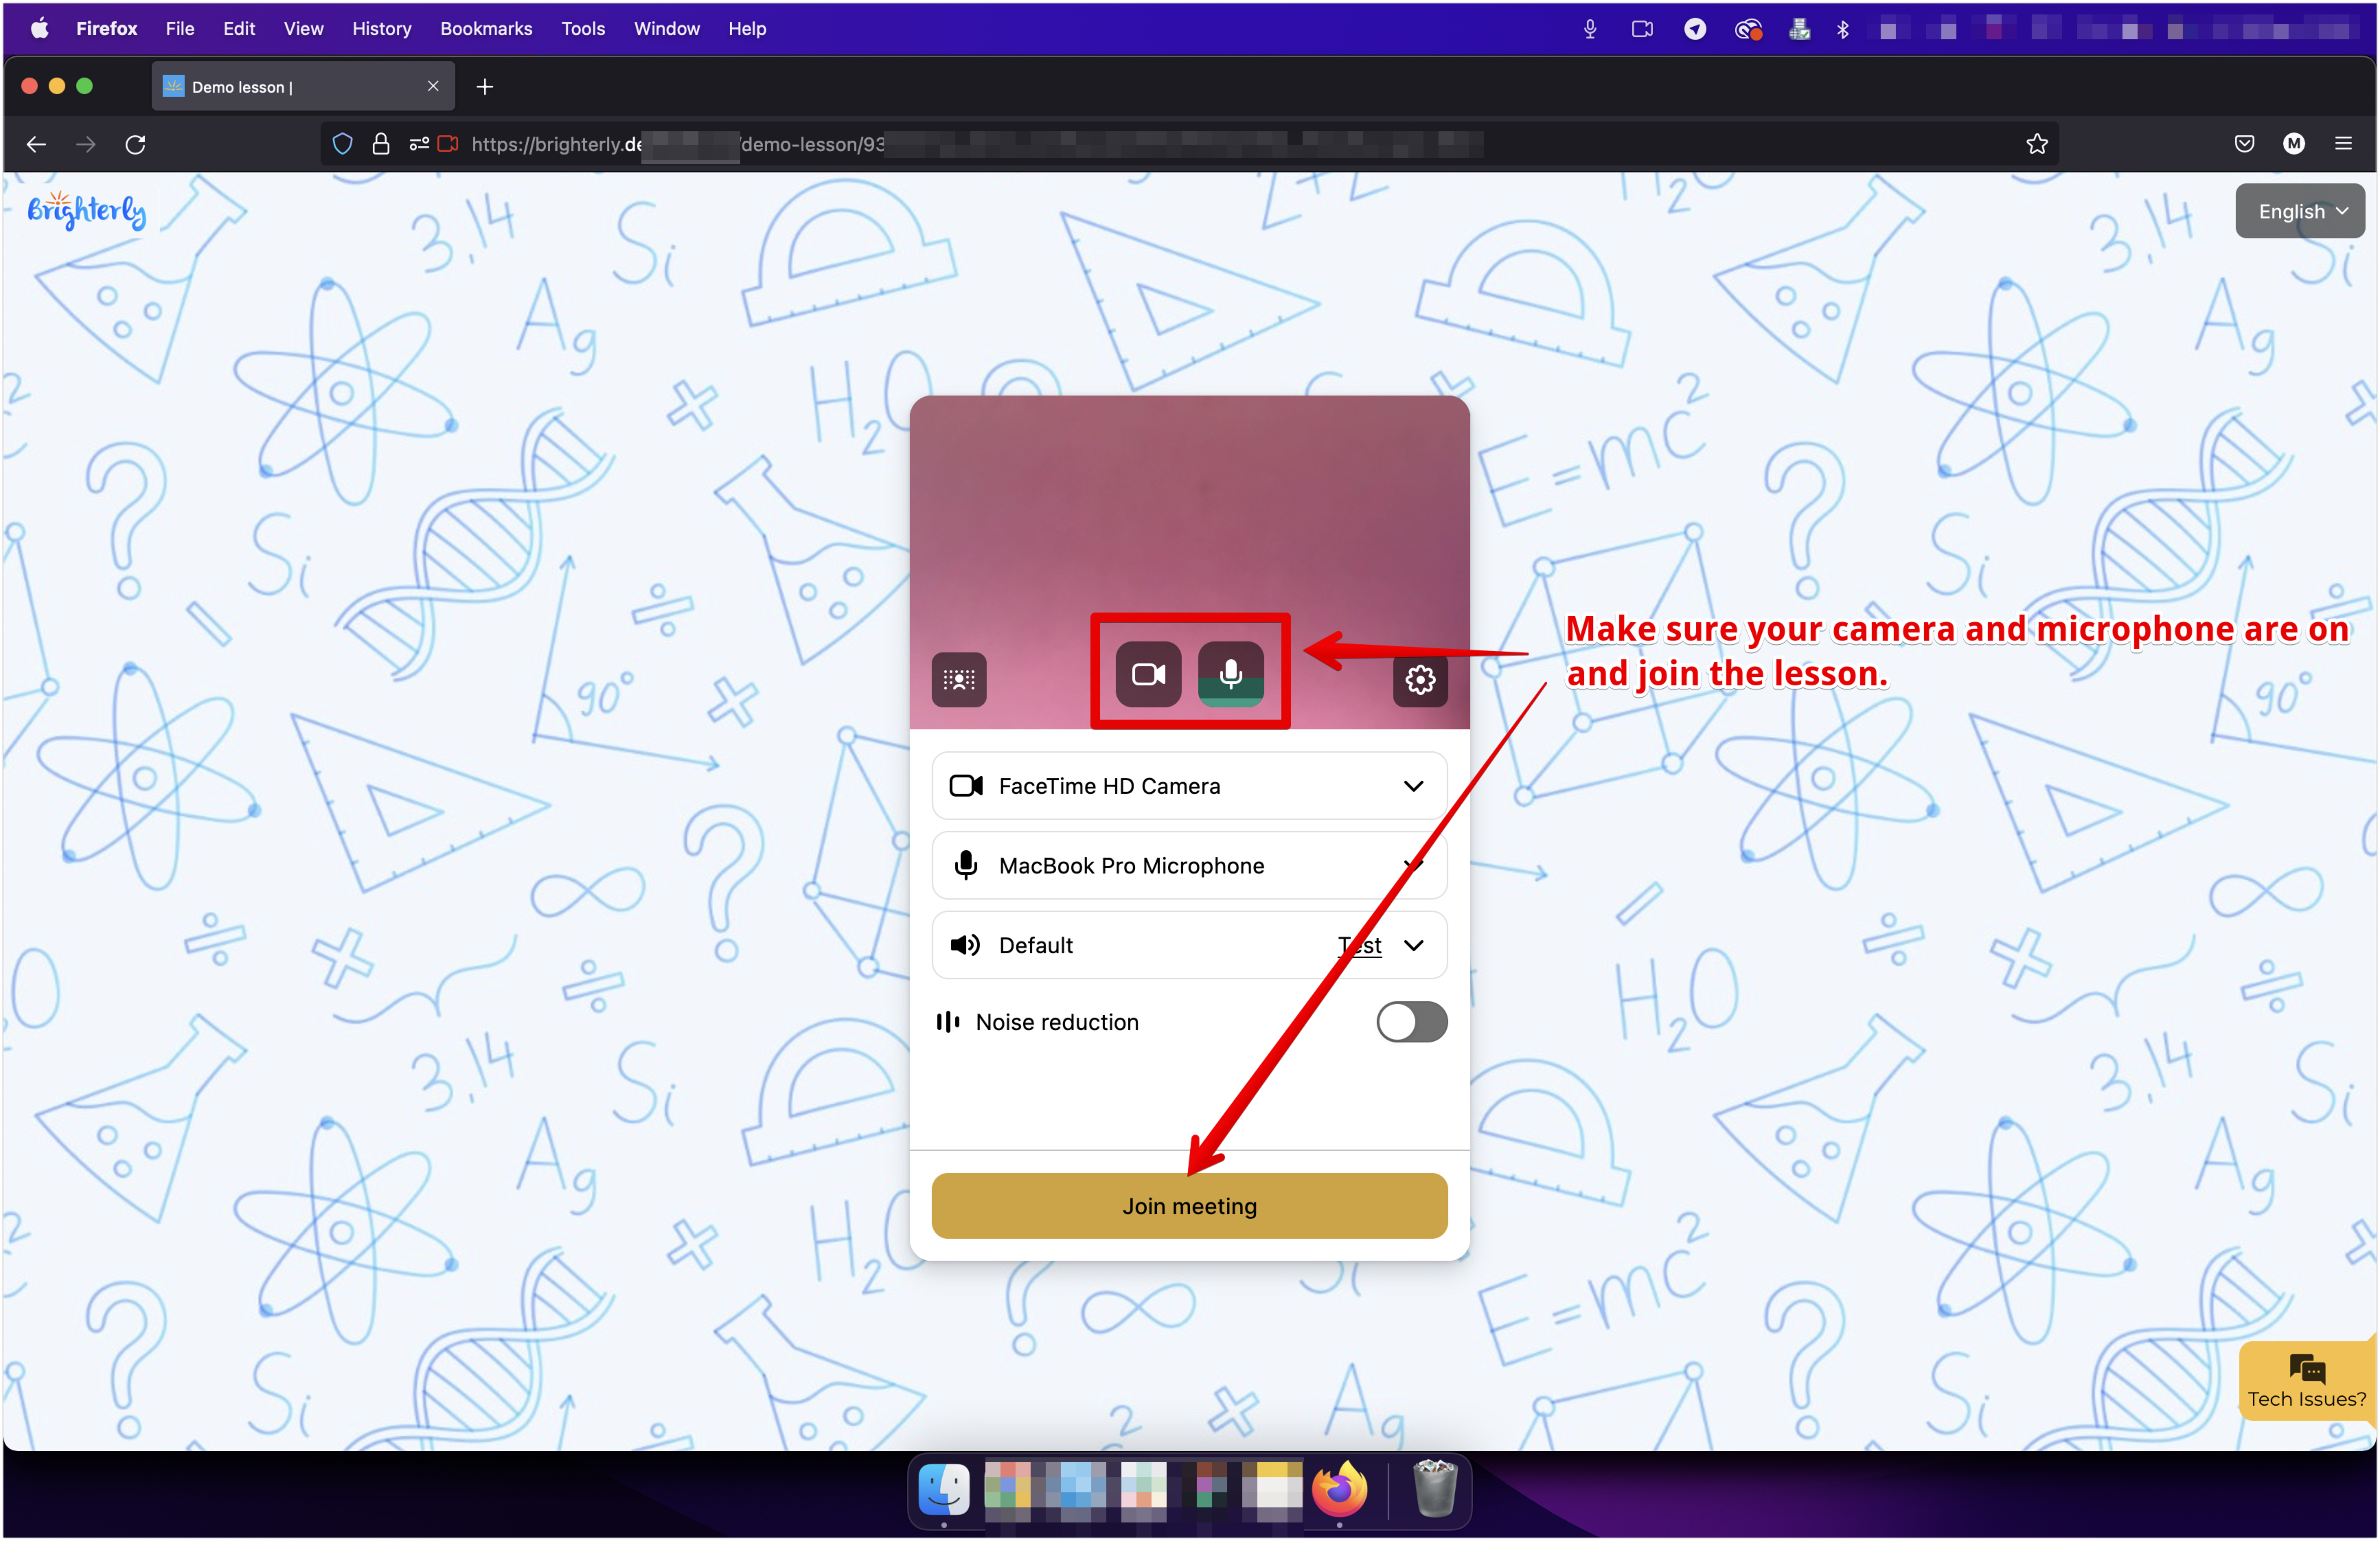Viewport: 2380px width, 1541px height.
Task: Click the camera sharing indicator in address bar
Action: coord(448,144)
